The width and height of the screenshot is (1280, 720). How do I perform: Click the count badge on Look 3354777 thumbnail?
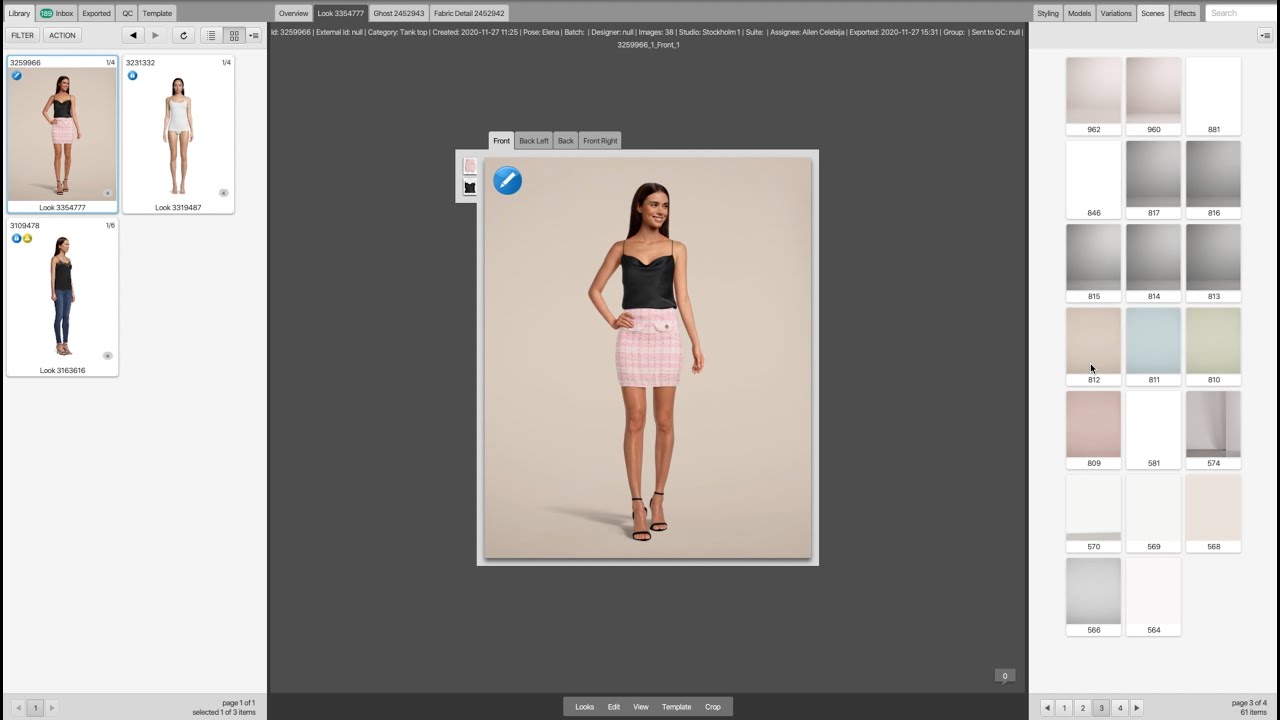(108, 193)
